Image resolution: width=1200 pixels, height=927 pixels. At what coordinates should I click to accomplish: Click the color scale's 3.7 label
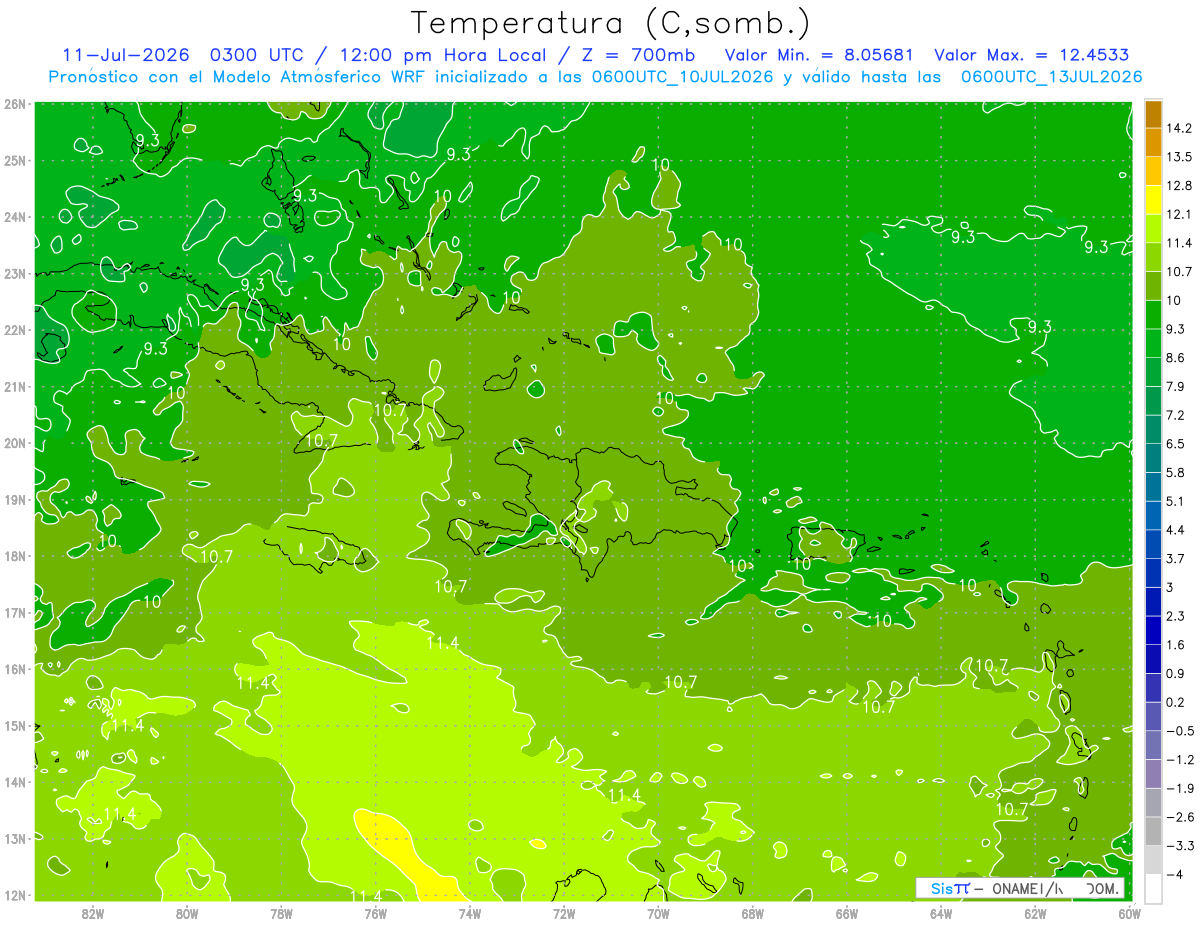click(x=1175, y=558)
